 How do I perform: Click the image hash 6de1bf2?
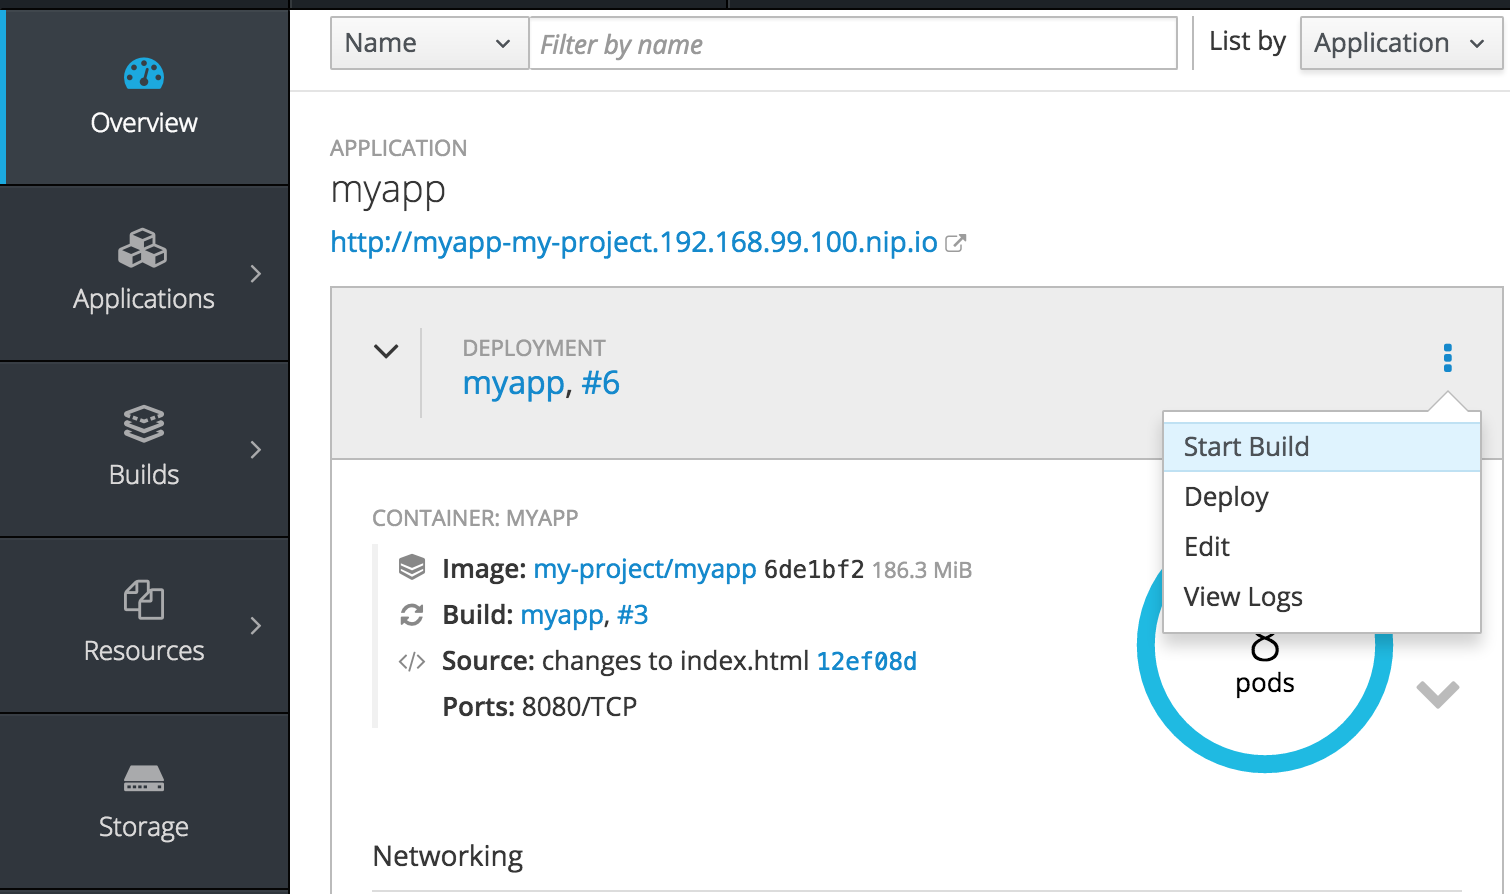tap(814, 569)
